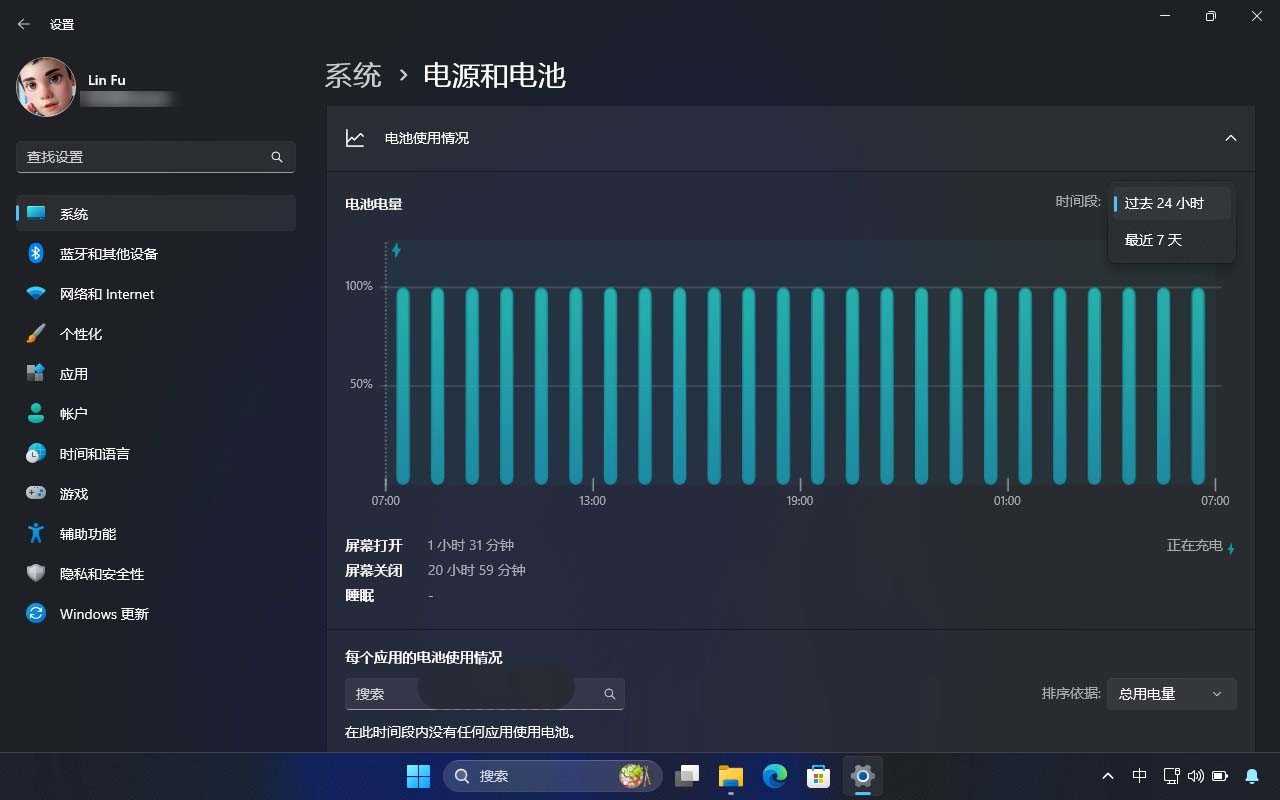Select 过去 24 小时 time range
This screenshot has height=800, width=1280.
(1162, 202)
